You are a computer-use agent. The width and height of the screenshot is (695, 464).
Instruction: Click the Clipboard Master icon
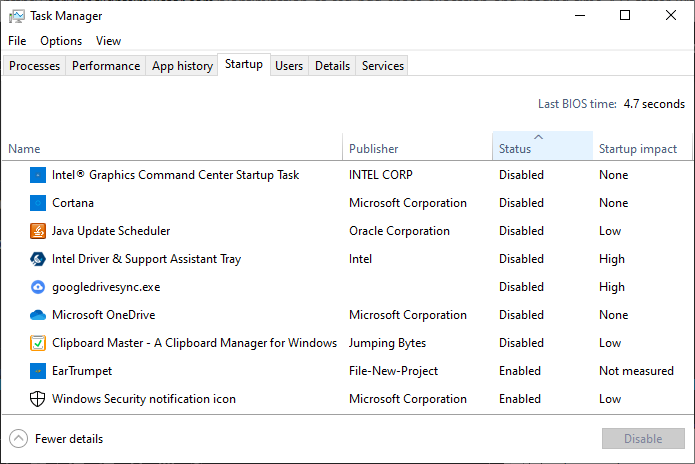38,343
